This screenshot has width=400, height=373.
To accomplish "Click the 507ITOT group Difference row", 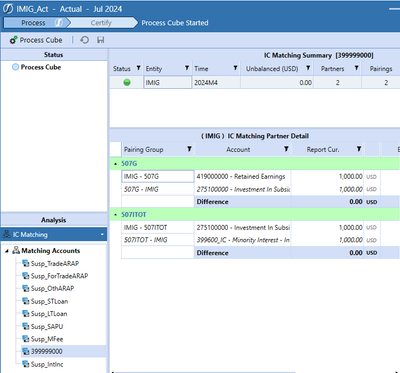I will [260, 253].
